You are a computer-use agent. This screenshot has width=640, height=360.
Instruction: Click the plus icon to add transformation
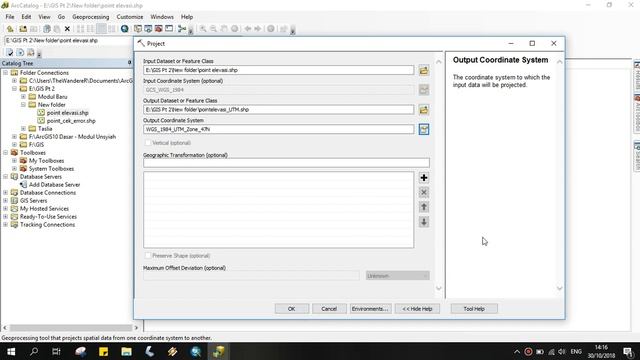click(x=424, y=178)
